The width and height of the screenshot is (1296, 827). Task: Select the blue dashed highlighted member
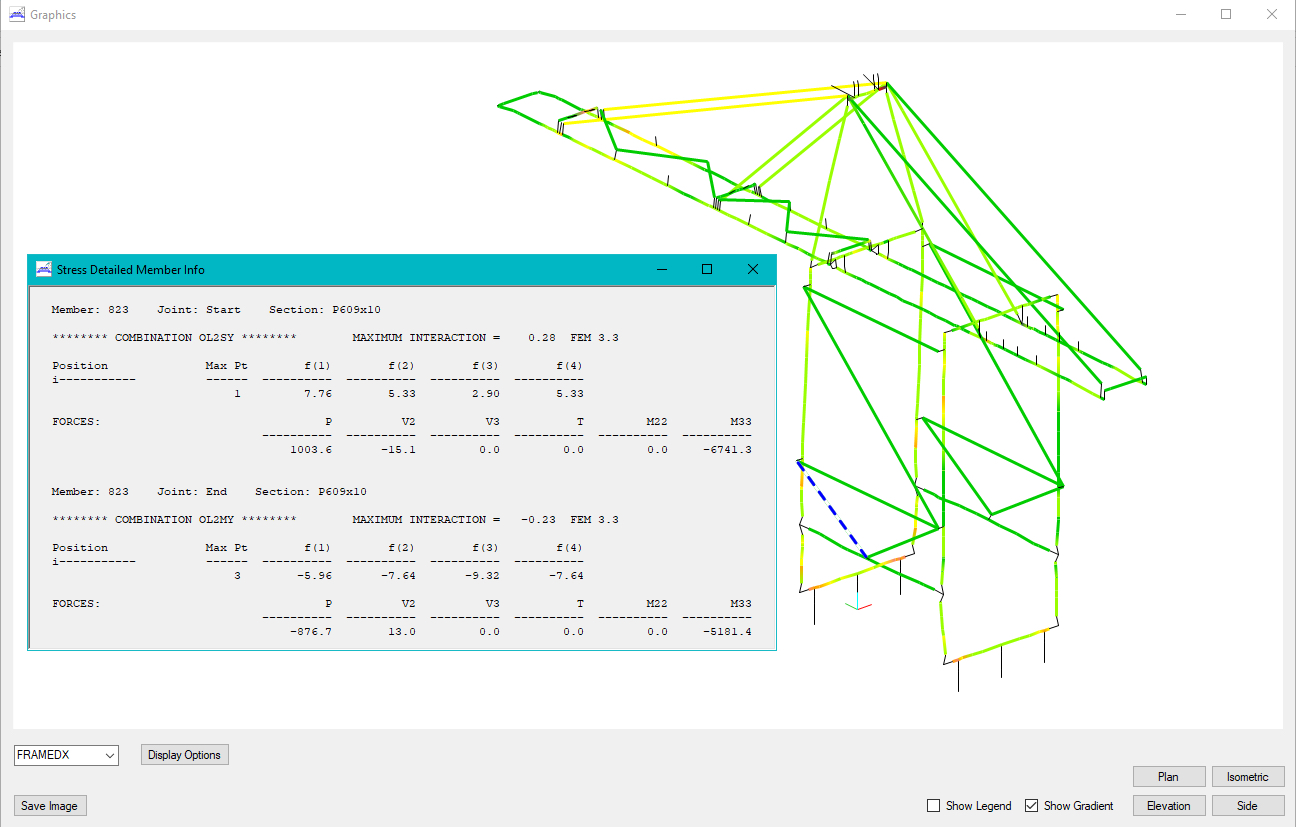point(832,510)
